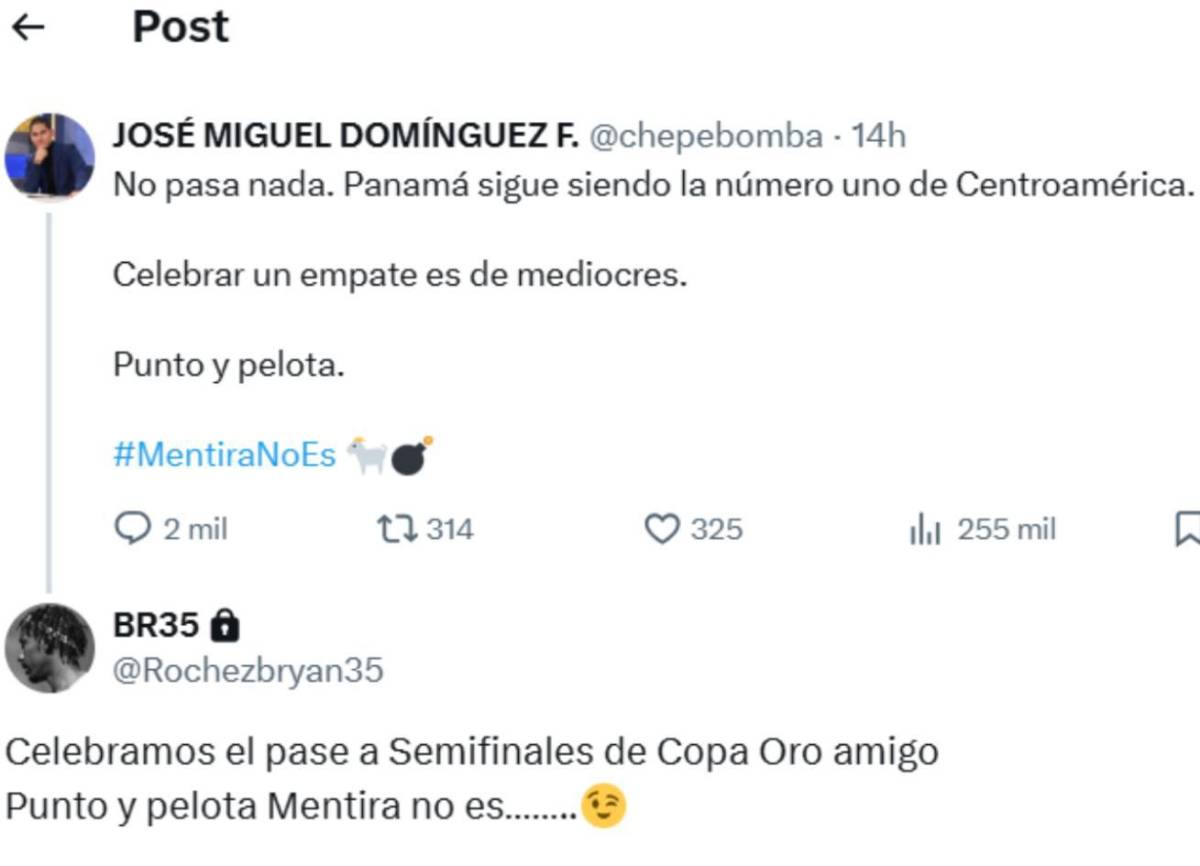Viewport: 1200px width, 866px height.
Task: Select the Post header title
Action: point(179,28)
